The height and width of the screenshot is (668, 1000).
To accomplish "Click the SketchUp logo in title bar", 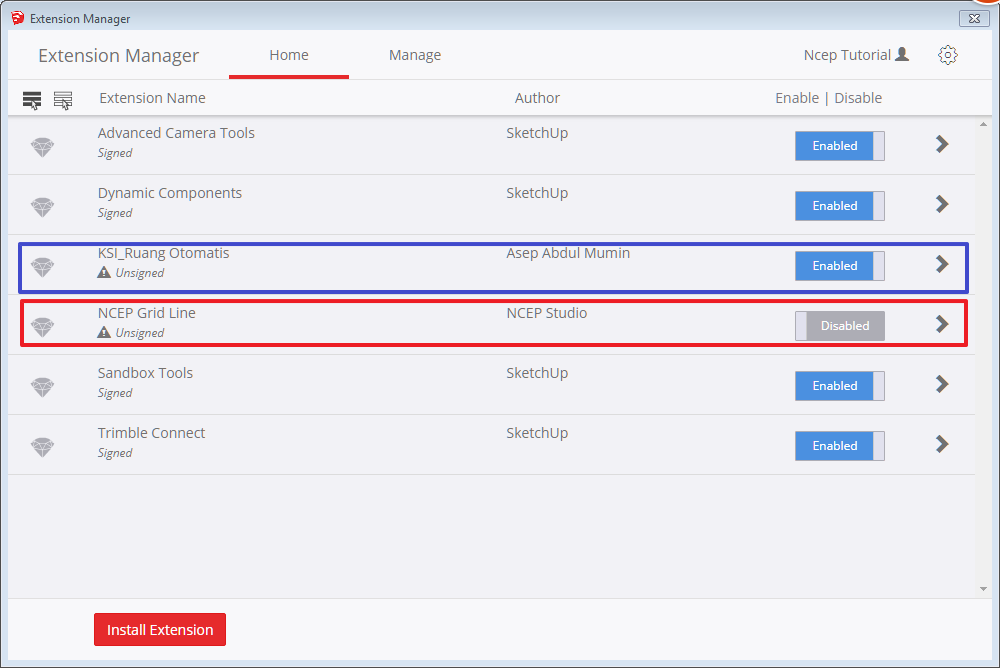I will [17, 18].
